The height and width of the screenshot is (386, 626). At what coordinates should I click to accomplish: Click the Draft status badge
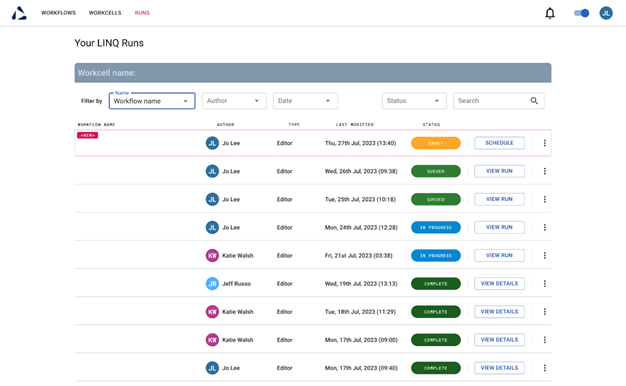tap(436, 143)
